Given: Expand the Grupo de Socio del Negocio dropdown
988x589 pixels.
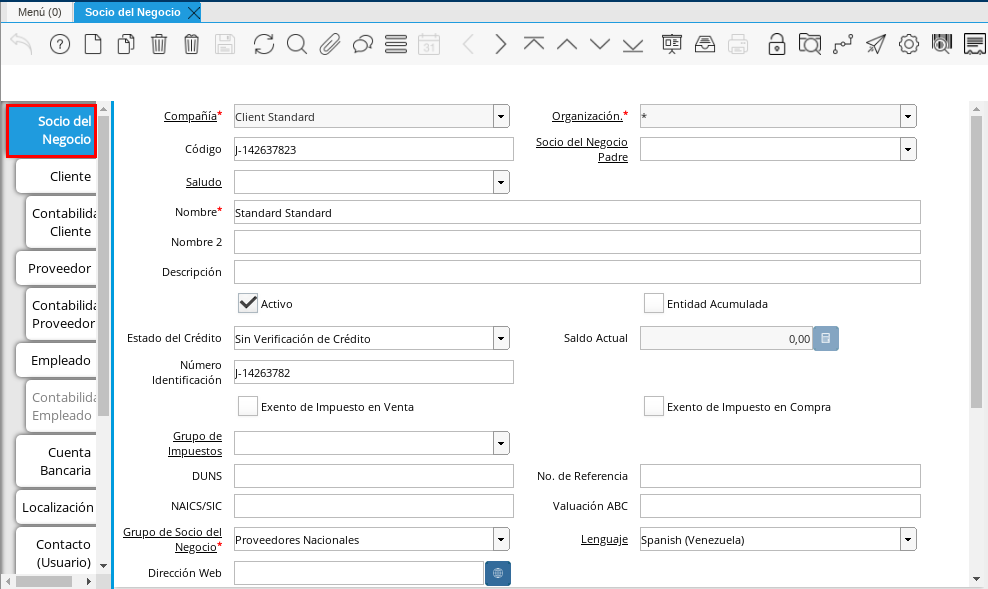Looking at the screenshot, I should [500, 540].
